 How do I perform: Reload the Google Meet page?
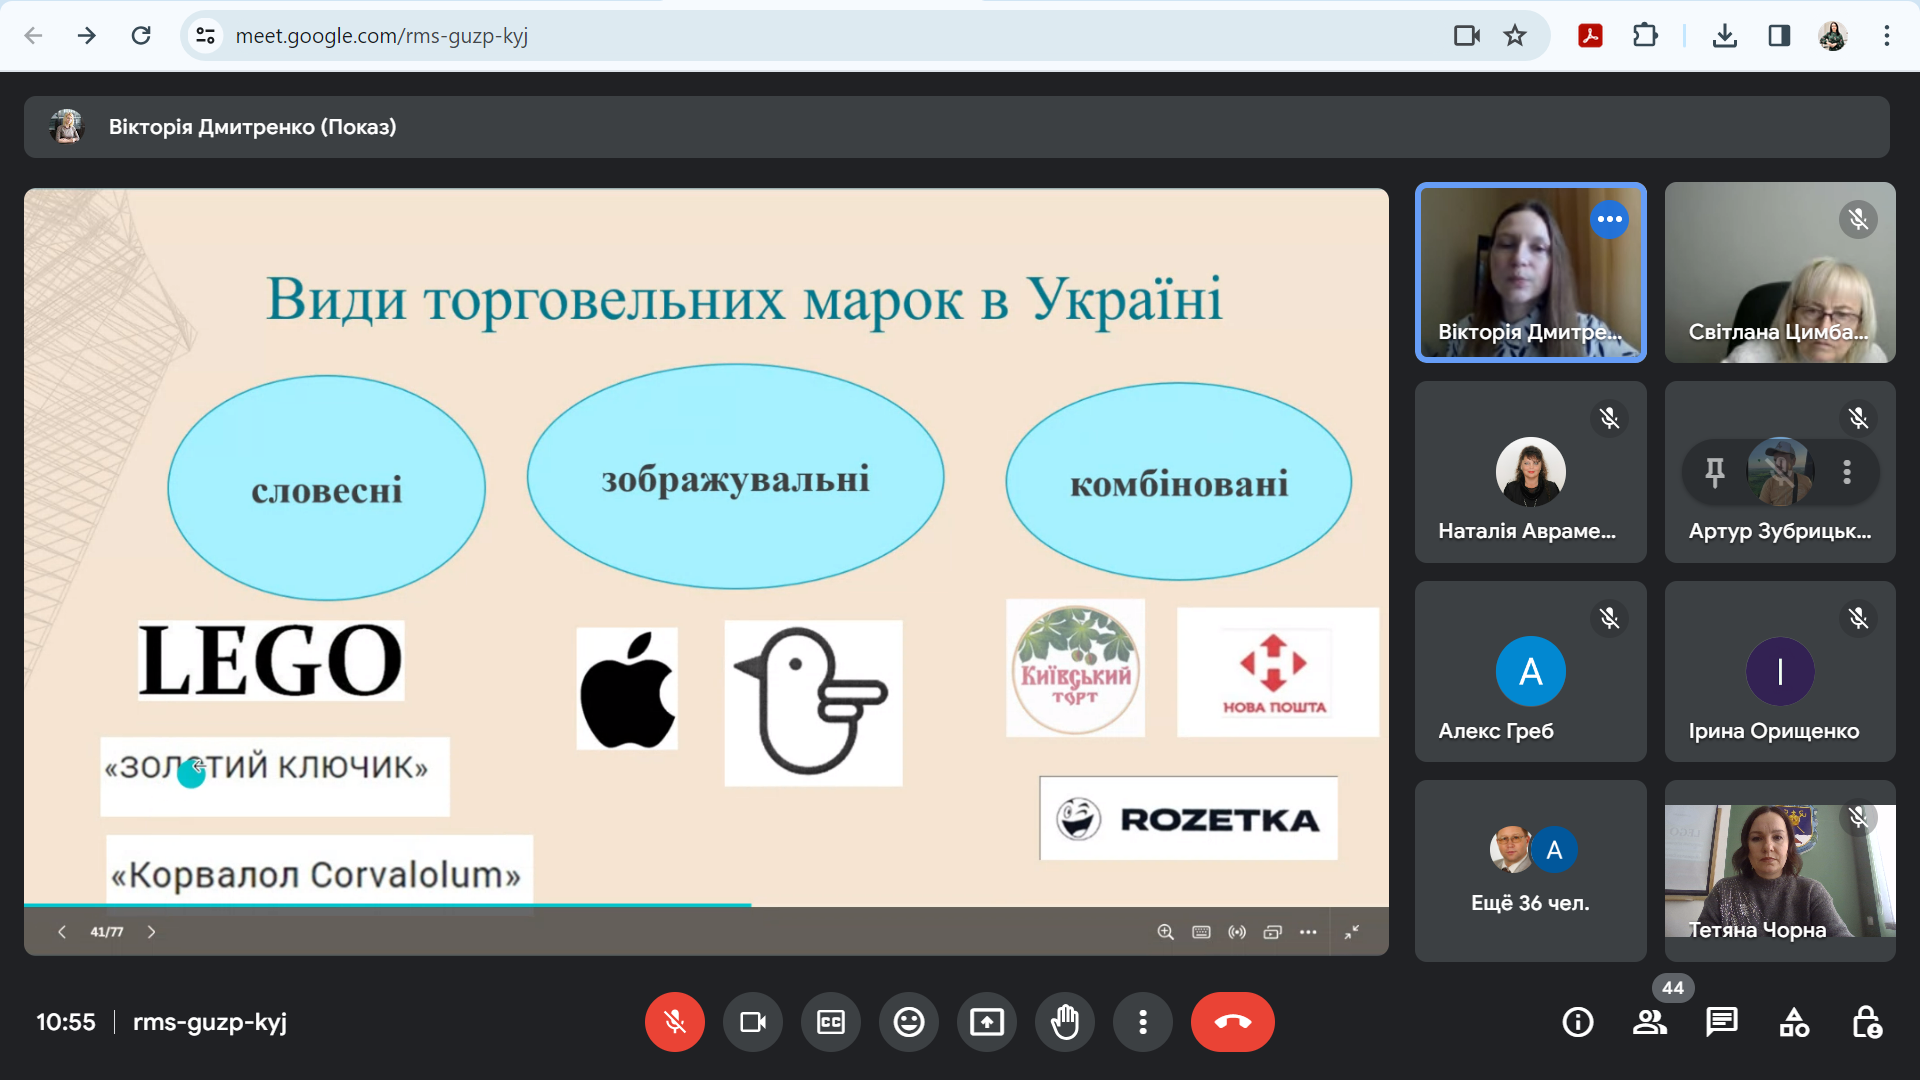(x=141, y=36)
